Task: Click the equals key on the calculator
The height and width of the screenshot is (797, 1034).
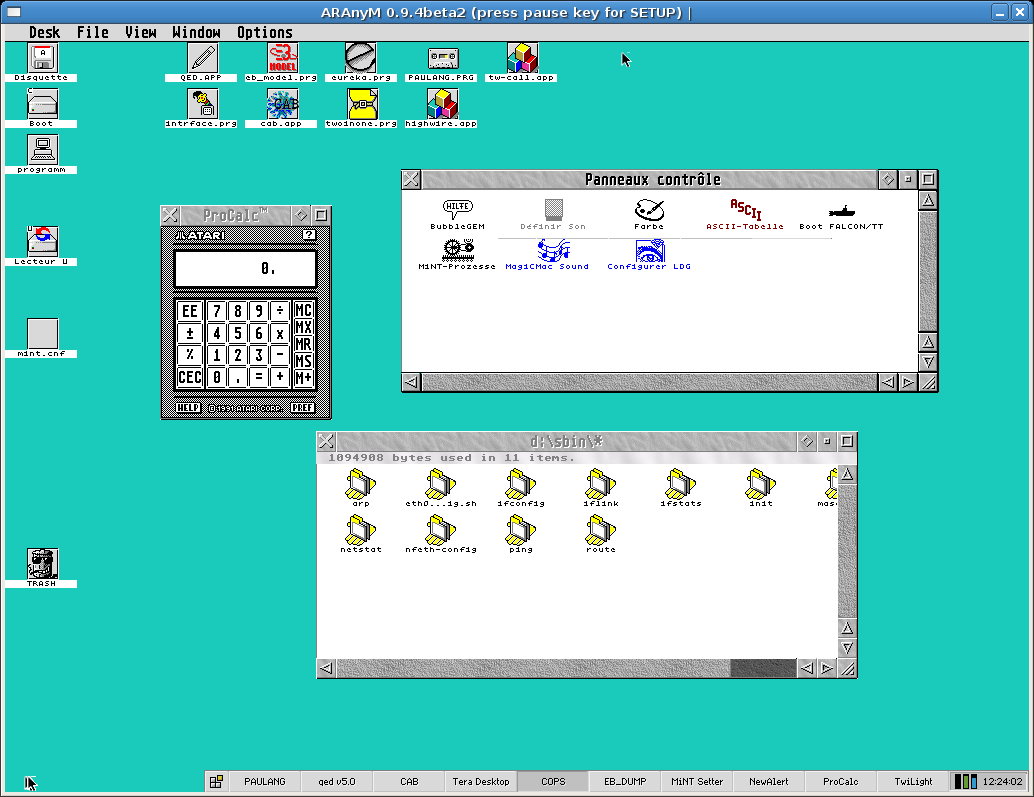Action: [259, 377]
